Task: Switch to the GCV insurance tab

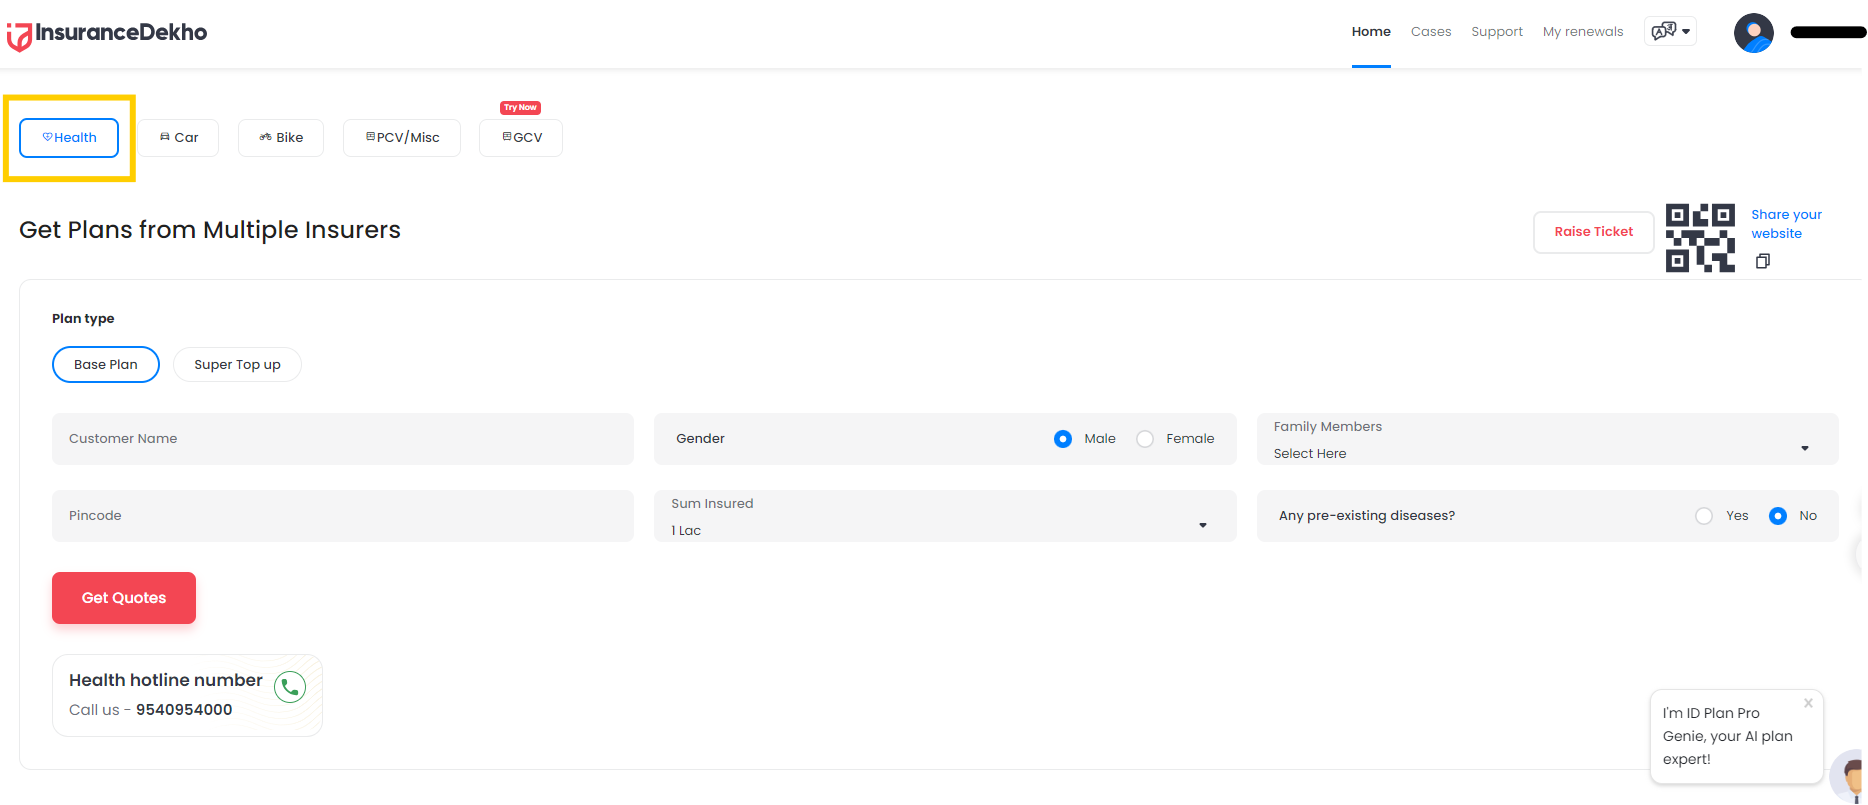Action: click(521, 138)
